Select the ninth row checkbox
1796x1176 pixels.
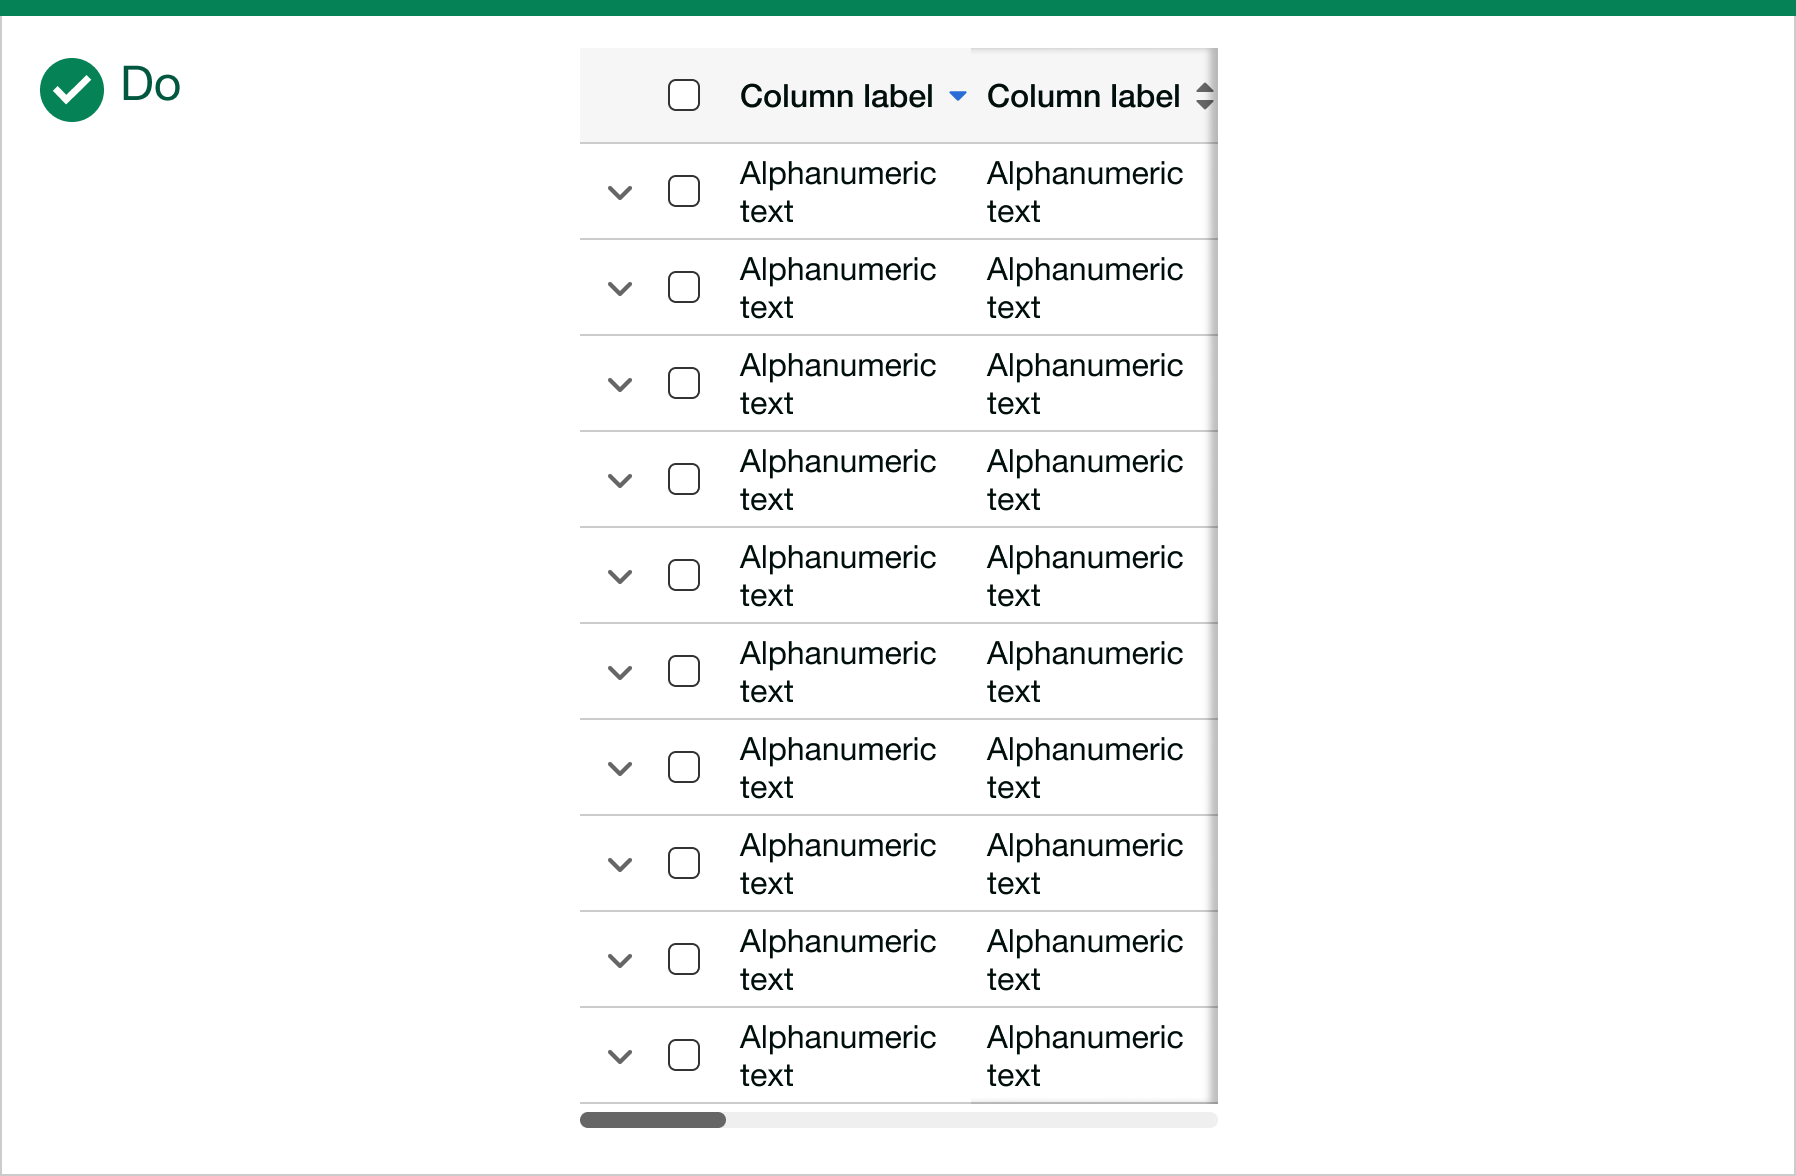(x=684, y=959)
